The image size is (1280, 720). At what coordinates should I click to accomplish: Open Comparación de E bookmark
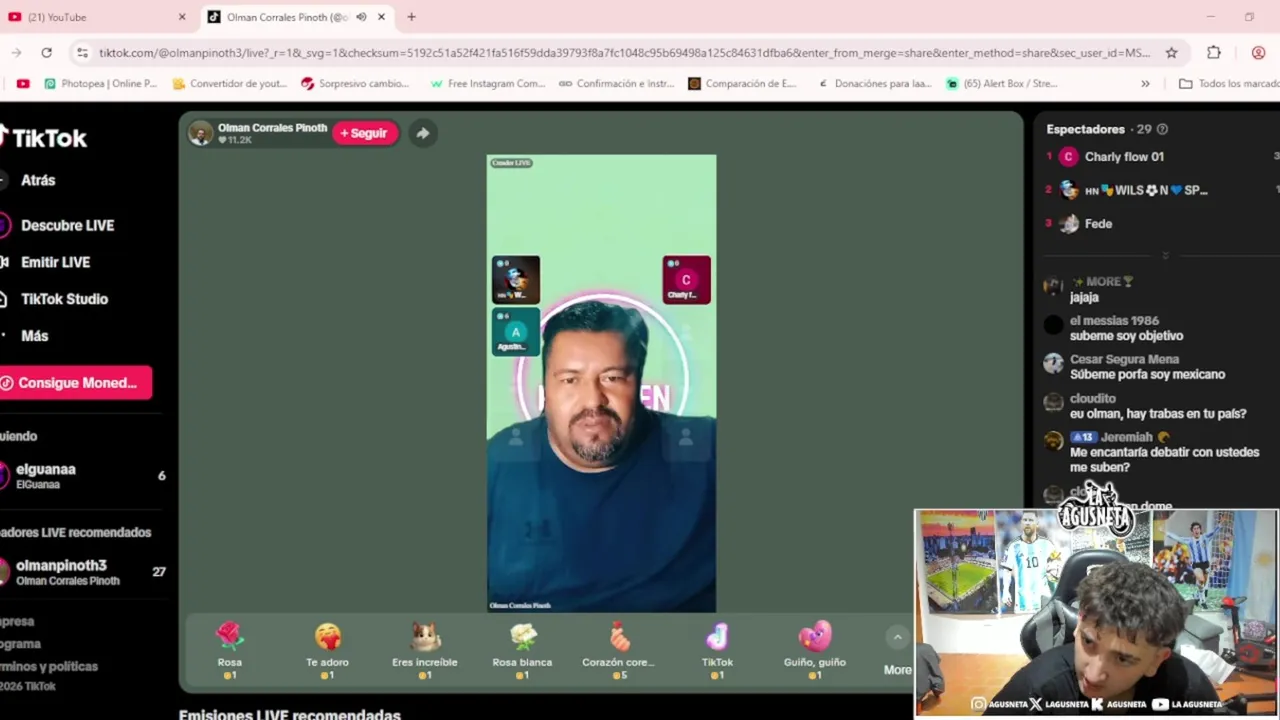tap(743, 84)
